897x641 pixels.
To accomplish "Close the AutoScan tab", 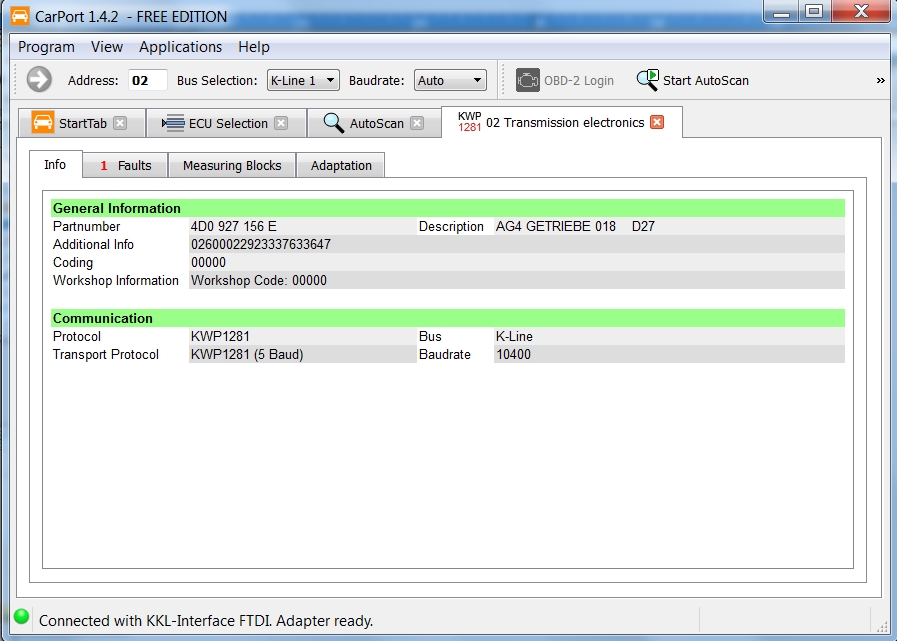I will (x=417, y=123).
